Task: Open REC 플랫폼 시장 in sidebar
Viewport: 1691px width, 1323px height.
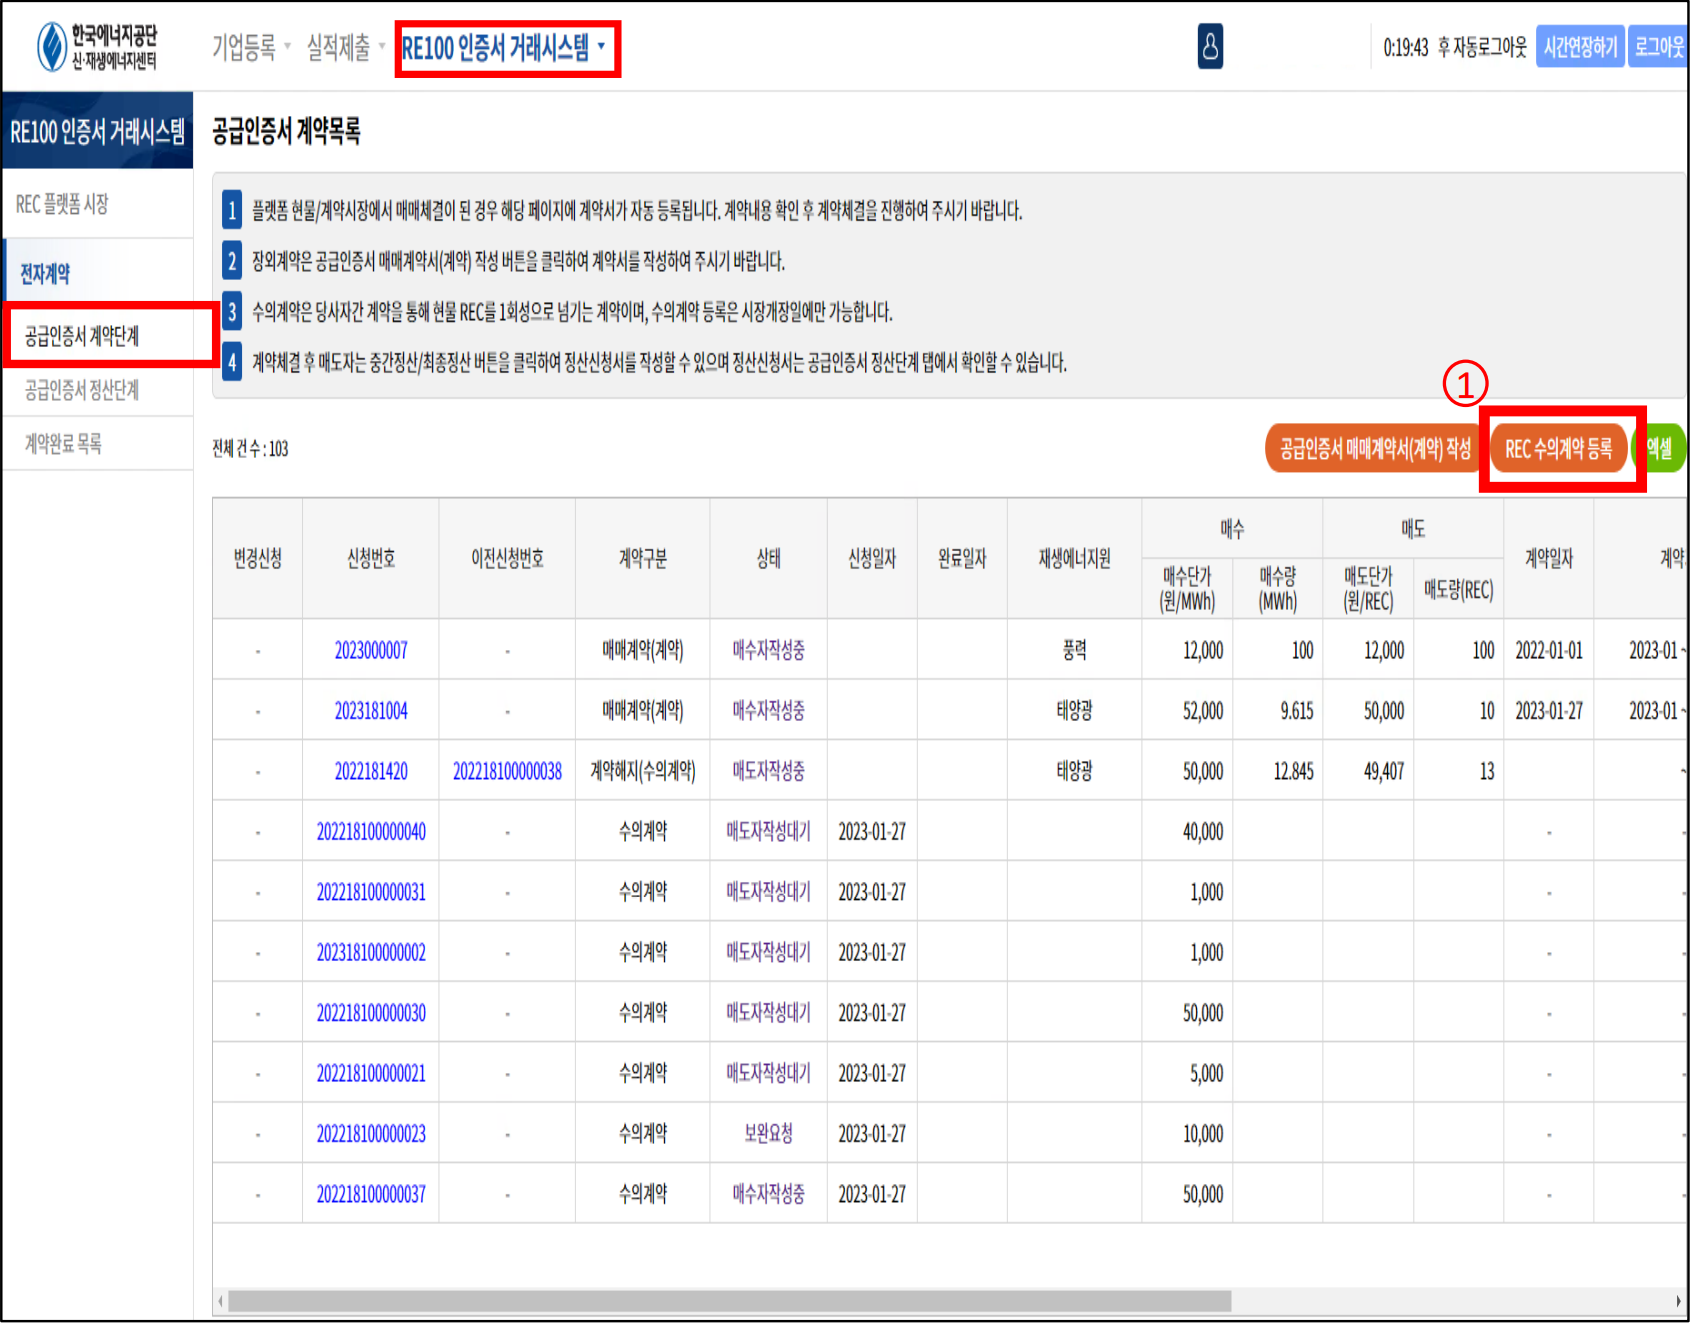Action: click(x=62, y=205)
